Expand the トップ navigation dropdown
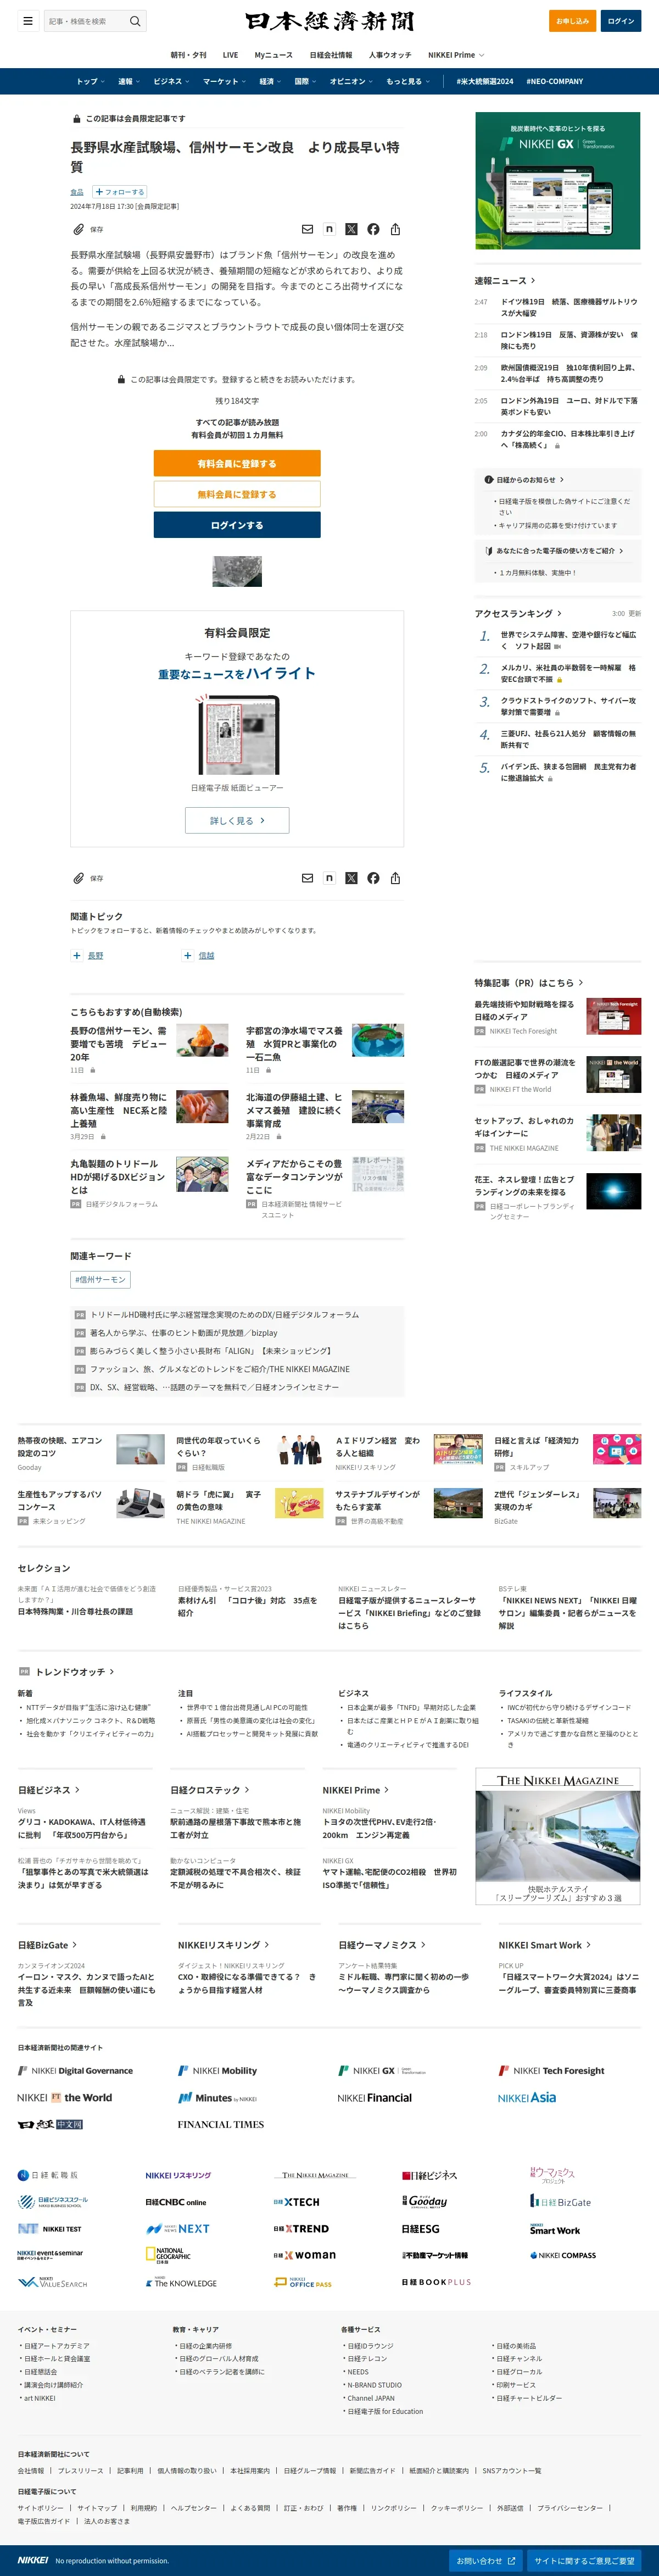 click(91, 82)
